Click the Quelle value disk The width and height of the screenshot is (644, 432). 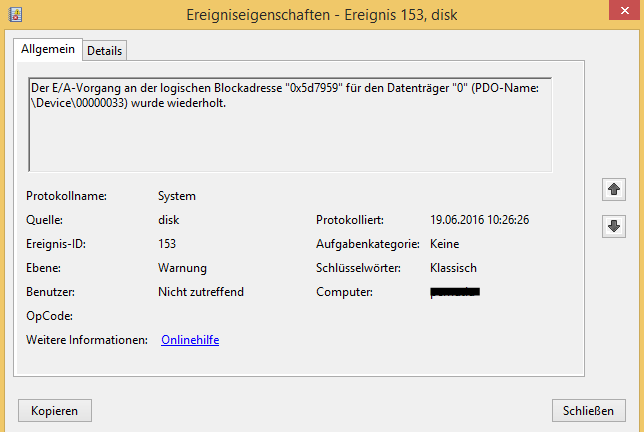click(168, 220)
